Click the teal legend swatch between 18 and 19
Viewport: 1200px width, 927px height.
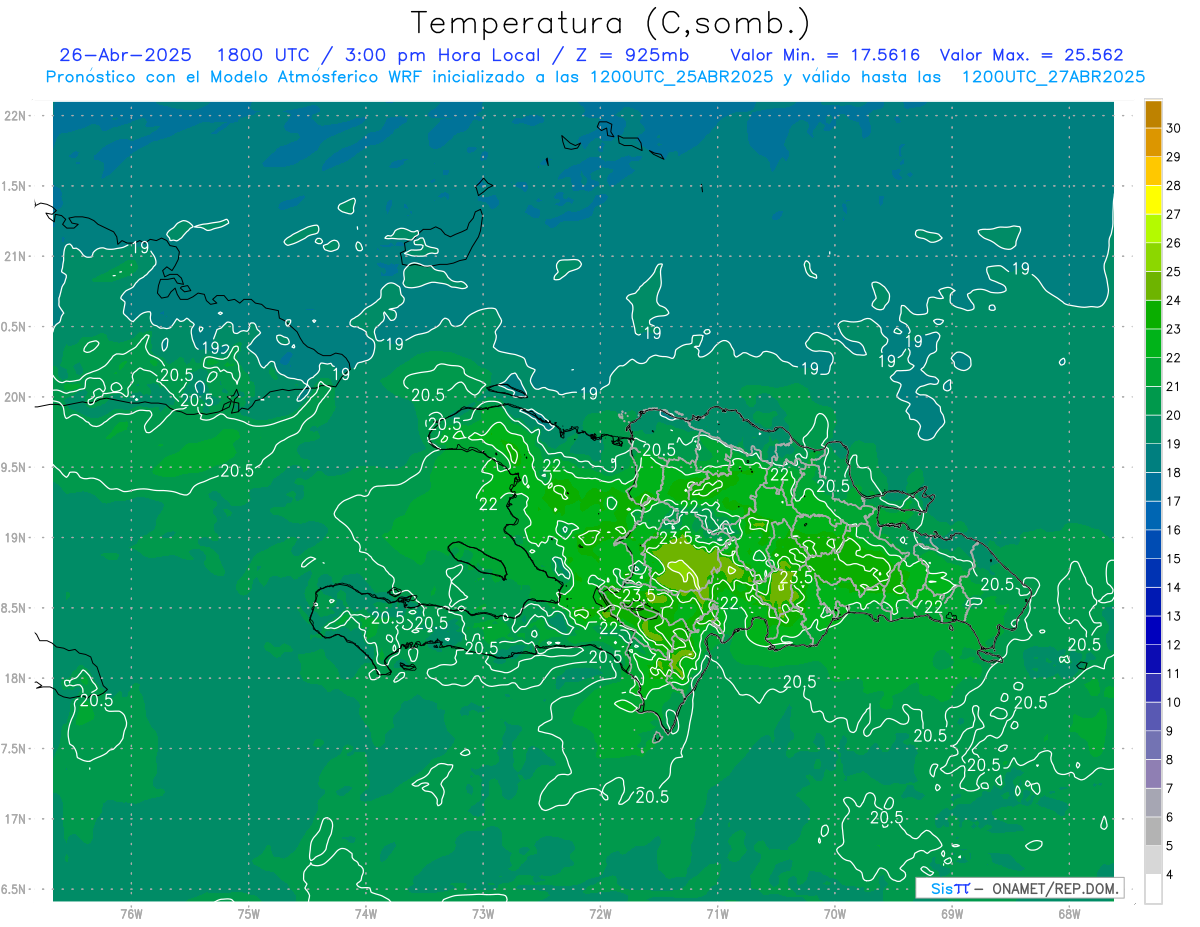[1153, 459]
